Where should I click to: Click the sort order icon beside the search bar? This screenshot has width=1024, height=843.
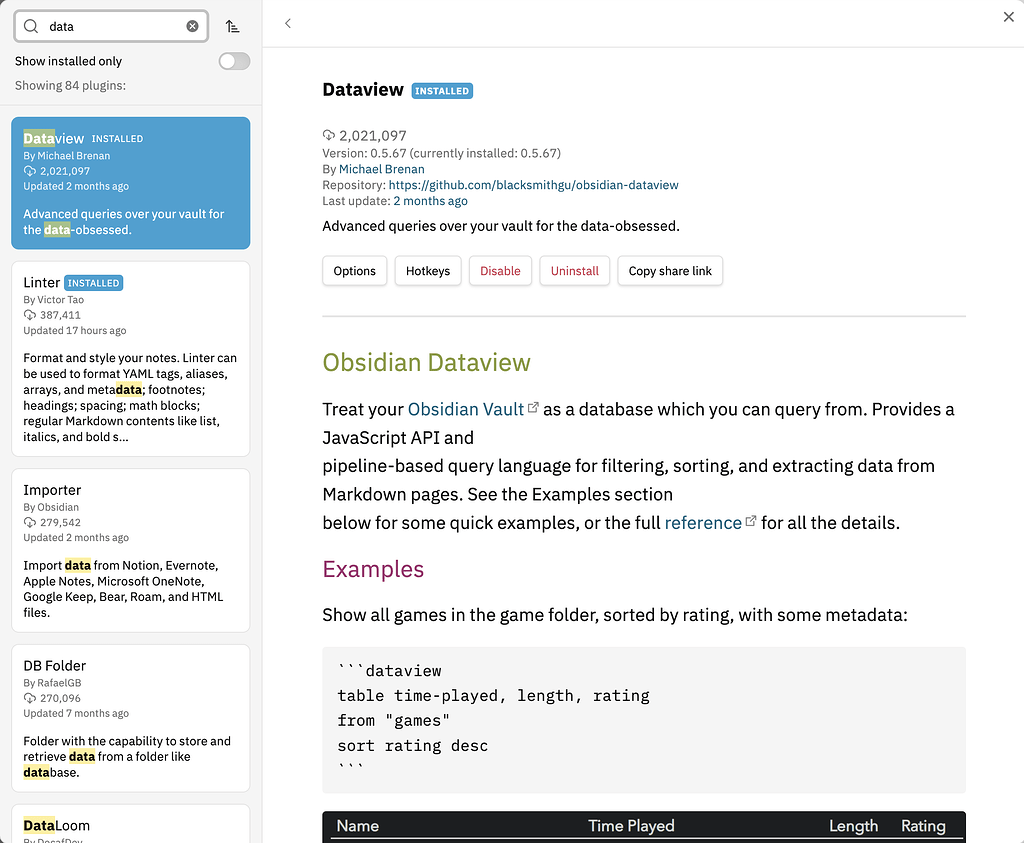tap(232, 26)
